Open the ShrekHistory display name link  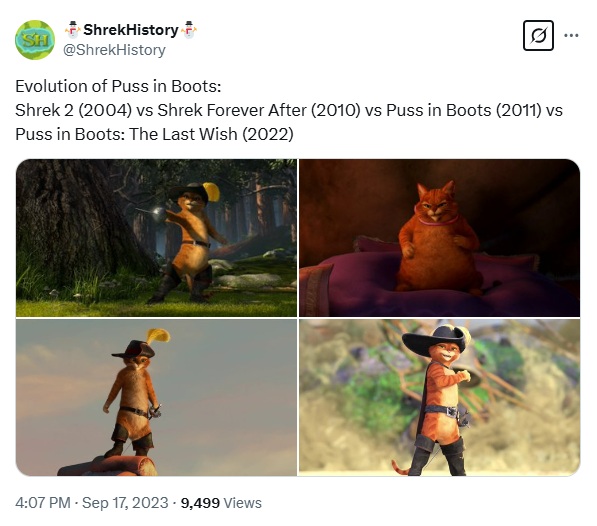click(131, 30)
